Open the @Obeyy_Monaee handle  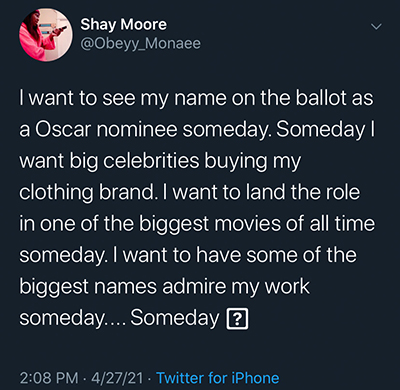click(x=140, y=44)
